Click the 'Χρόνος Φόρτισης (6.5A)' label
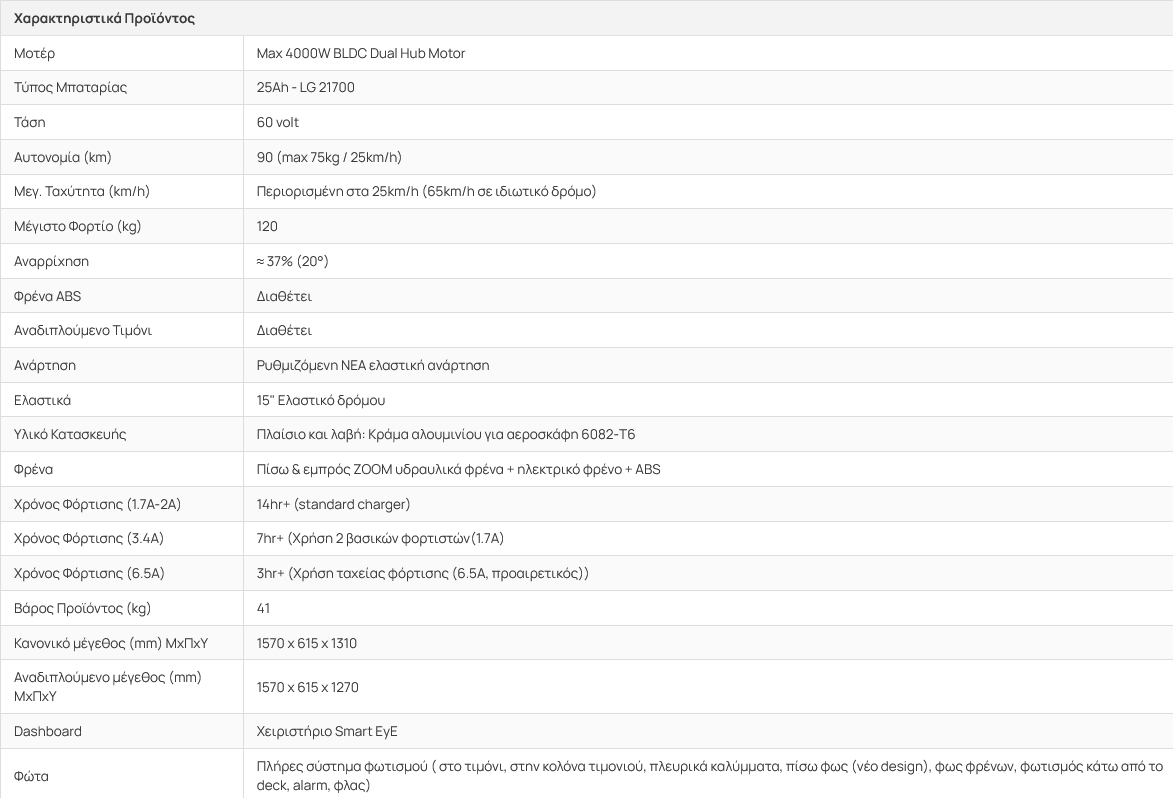This screenshot has height=798, width=1173. (x=89, y=573)
